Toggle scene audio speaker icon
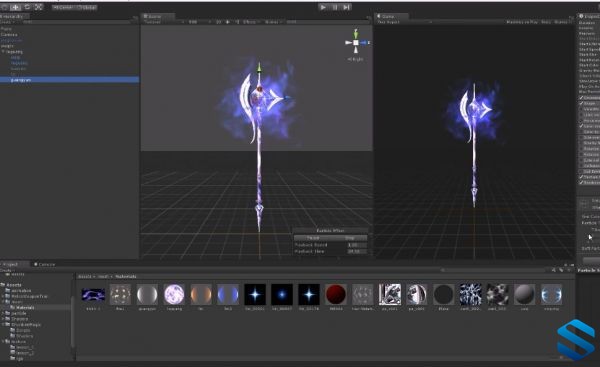This screenshot has width=600, height=367. [x=237, y=22]
